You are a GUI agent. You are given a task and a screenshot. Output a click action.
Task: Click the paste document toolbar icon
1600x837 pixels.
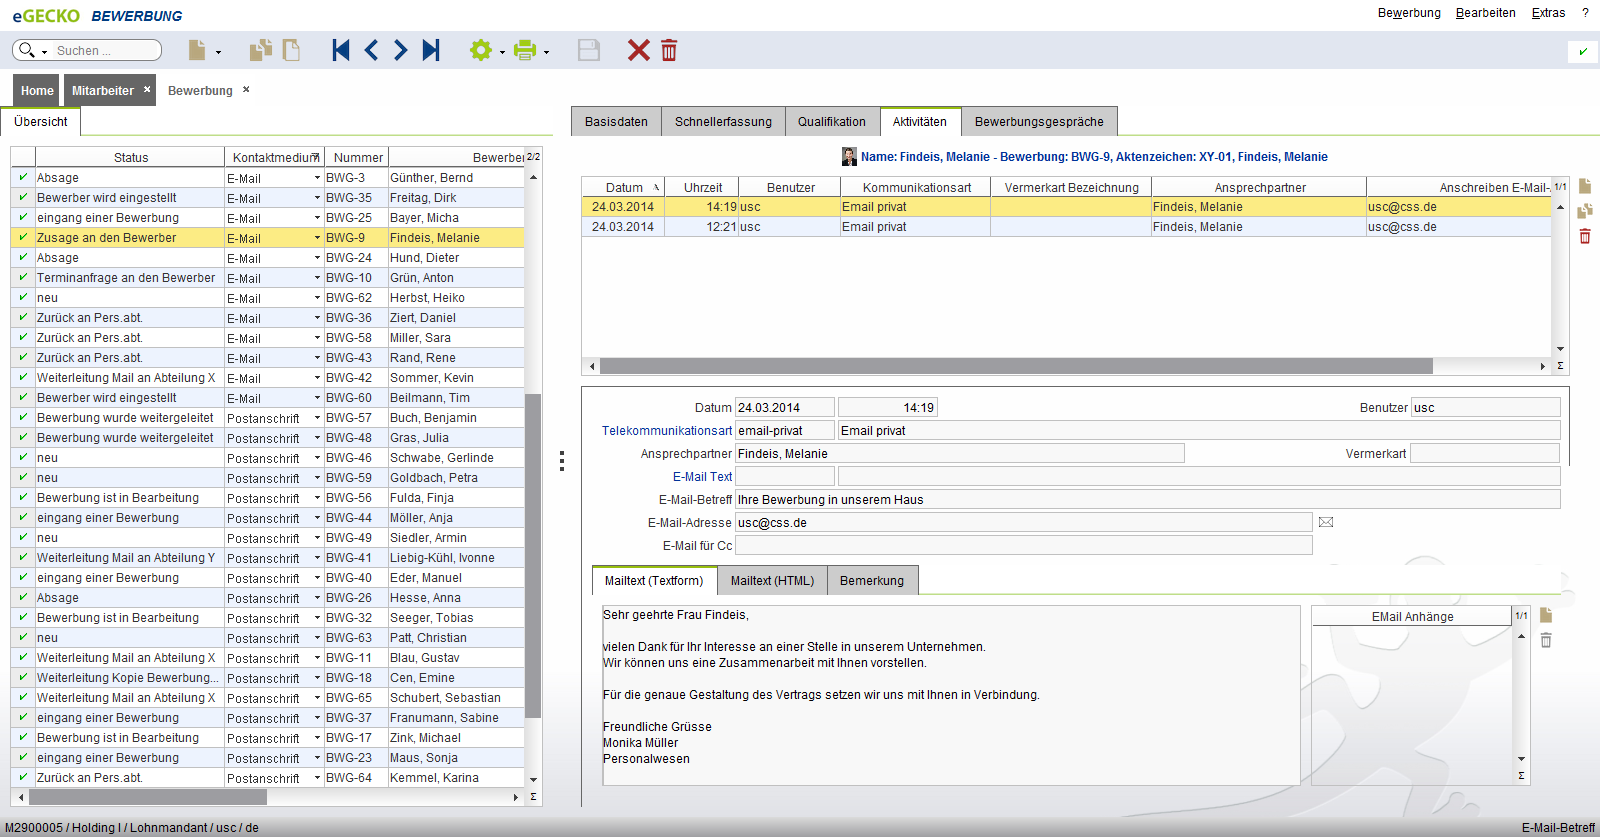tap(291, 50)
